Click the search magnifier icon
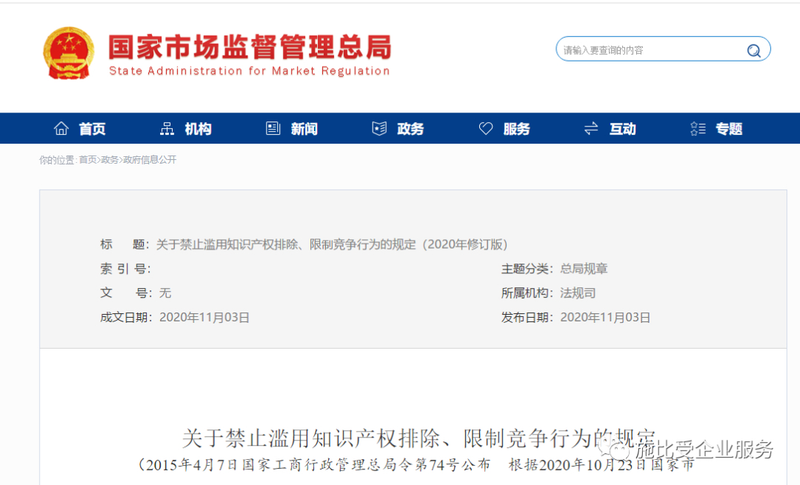Screen dimensions: 800x485 pos(754,50)
